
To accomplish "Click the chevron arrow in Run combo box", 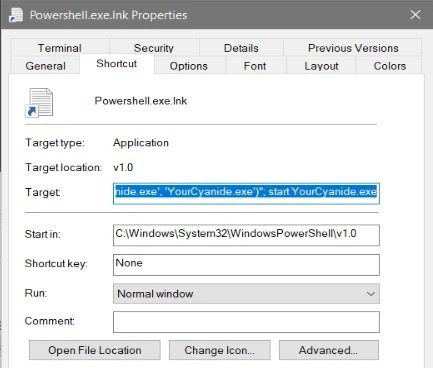I will coord(370,294).
